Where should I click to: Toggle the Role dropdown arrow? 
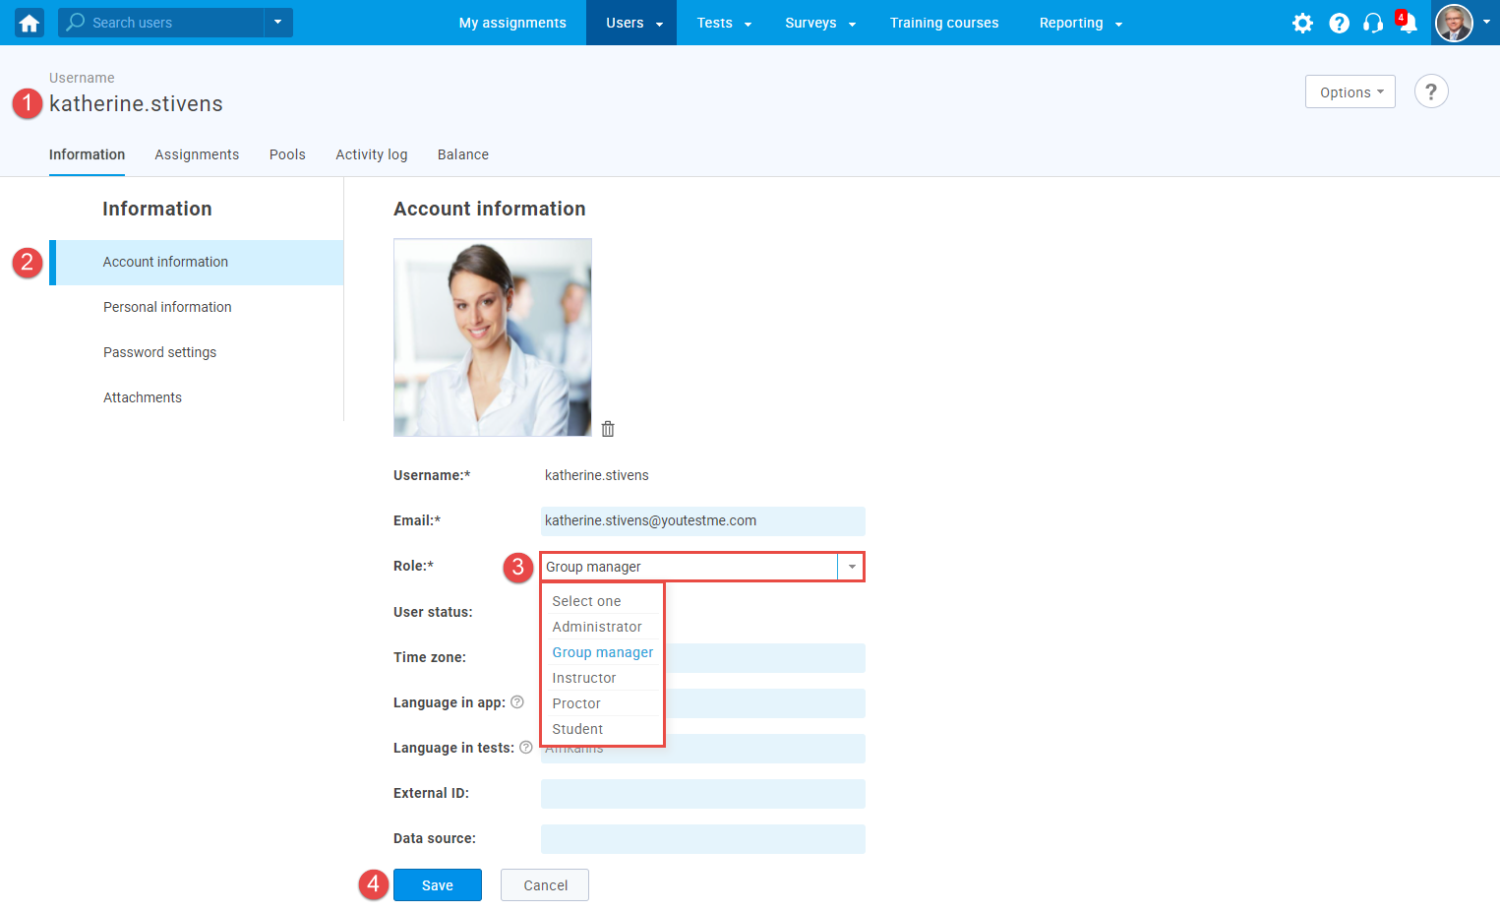coord(851,567)
